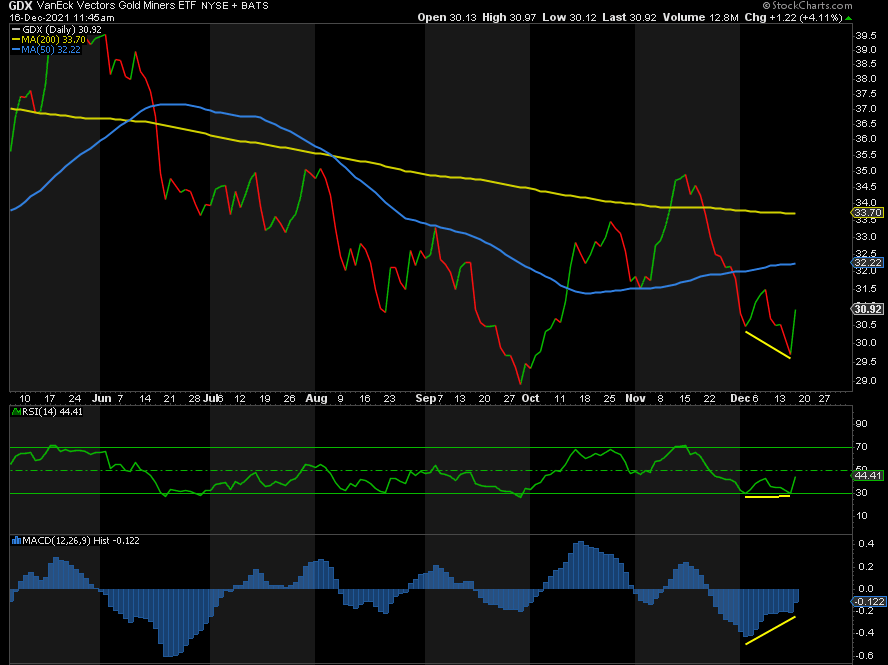Screen dimensions: 888x665
Task: Click the yellow 33.70 price tag
Action: [x=868, y=213]
